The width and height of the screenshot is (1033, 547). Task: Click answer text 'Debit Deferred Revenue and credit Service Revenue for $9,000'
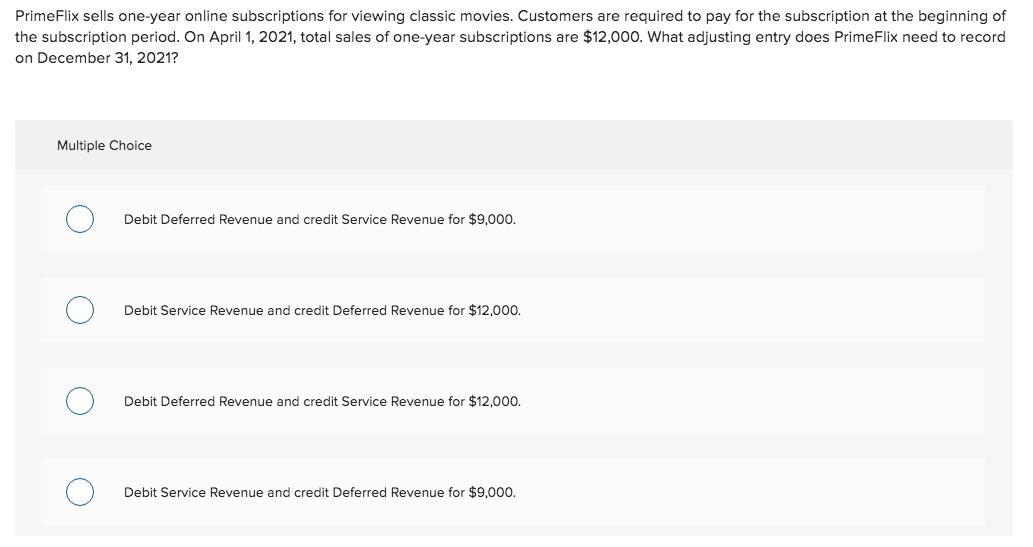tap(319, 219)
